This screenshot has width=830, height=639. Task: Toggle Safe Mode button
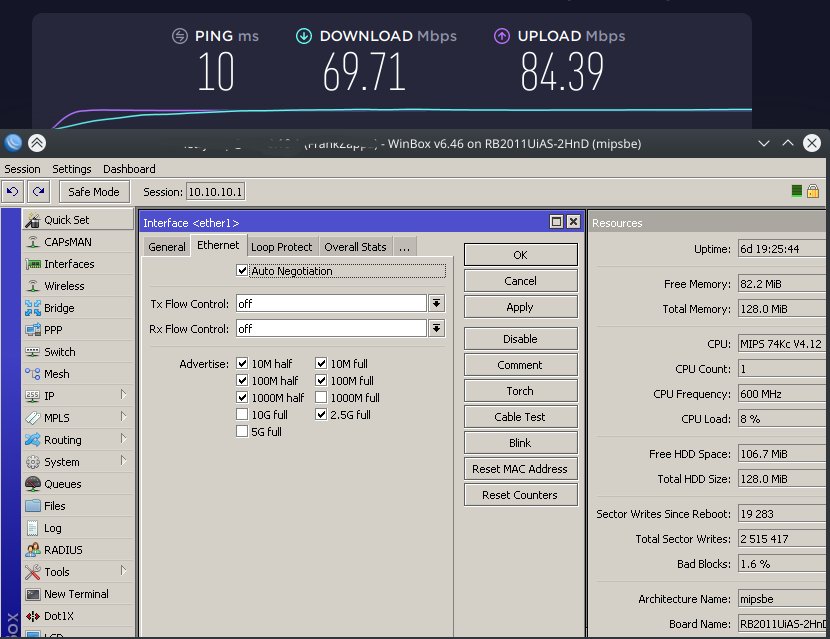pyautogui.click(x=94, y=192)
